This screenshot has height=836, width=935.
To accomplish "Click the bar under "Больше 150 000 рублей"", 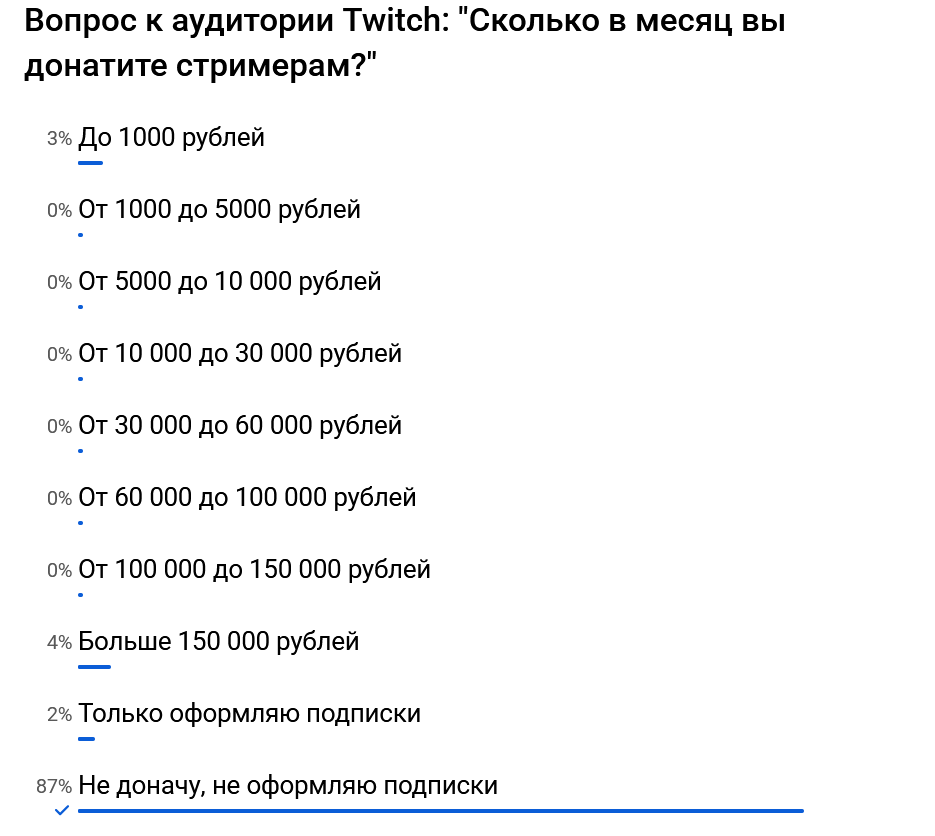I will [94, 666].
